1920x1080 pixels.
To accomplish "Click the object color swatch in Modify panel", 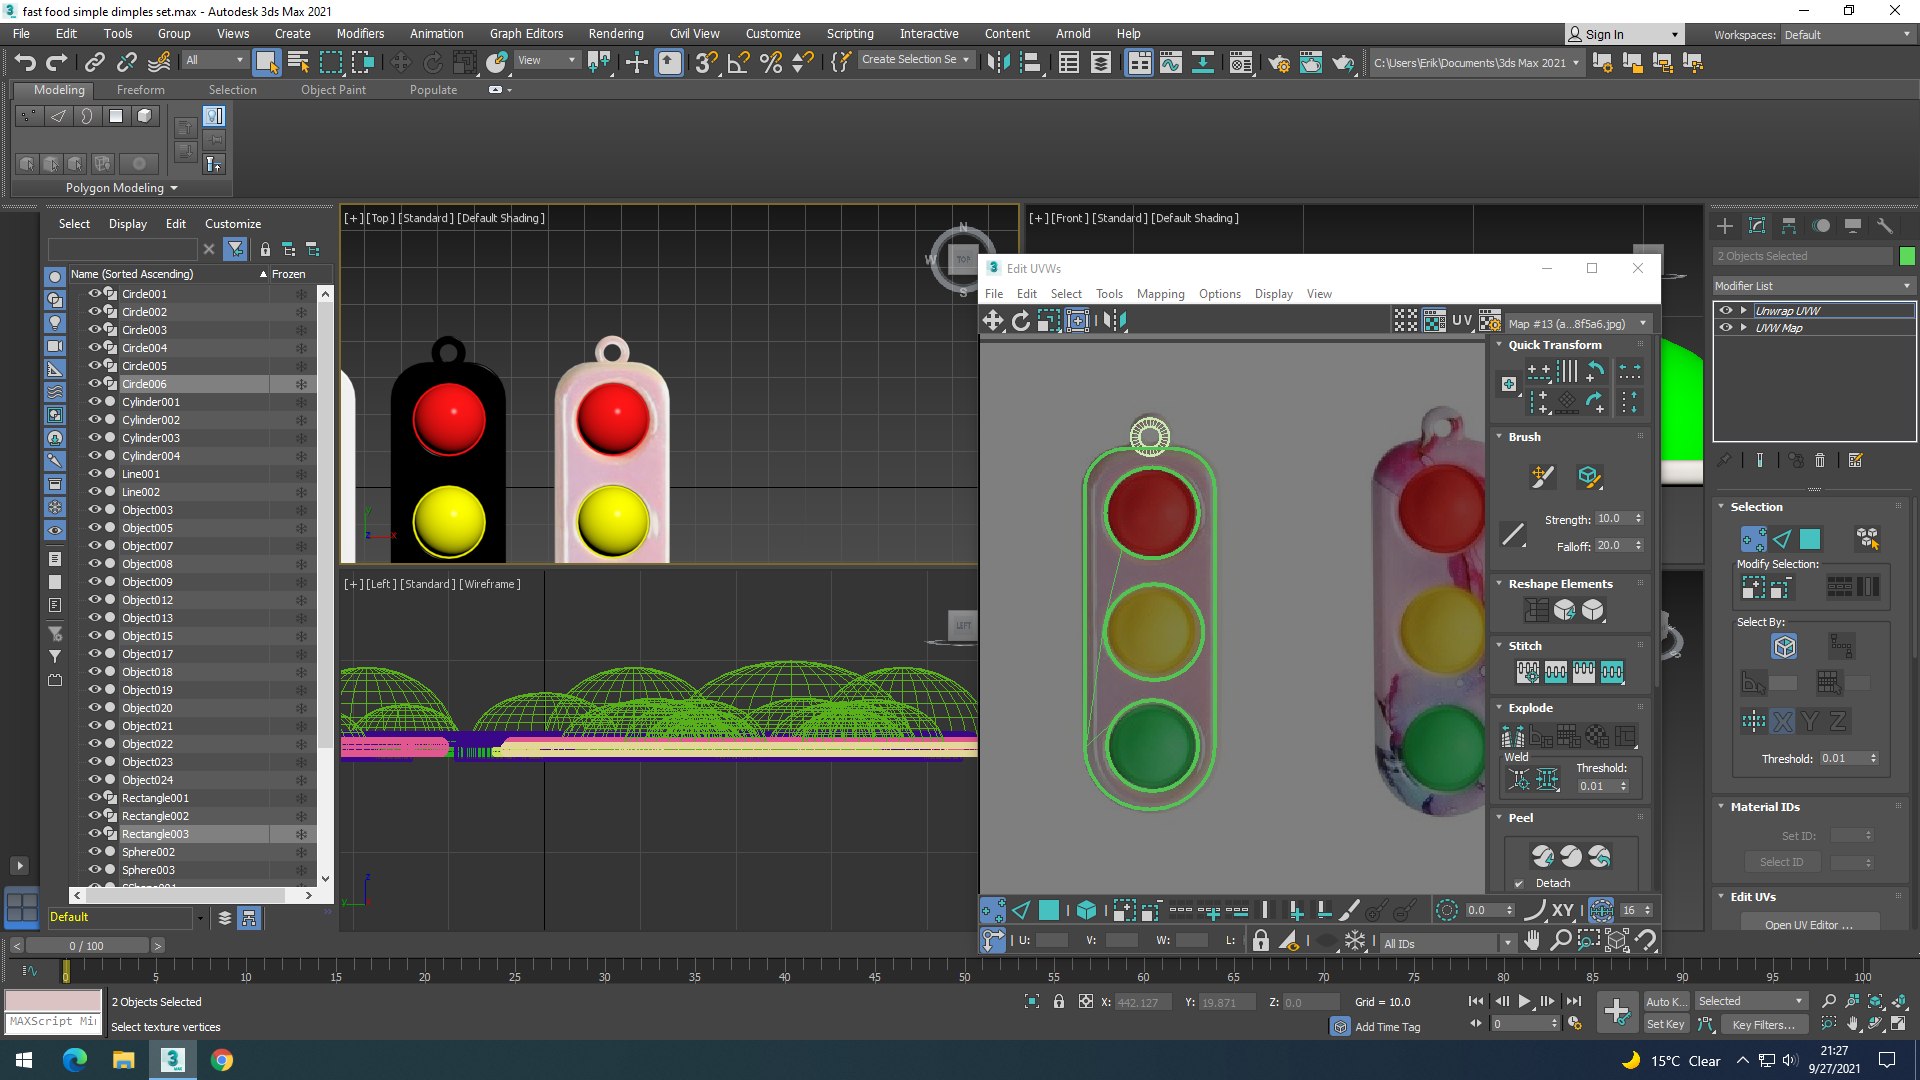I will point(1907,256).
